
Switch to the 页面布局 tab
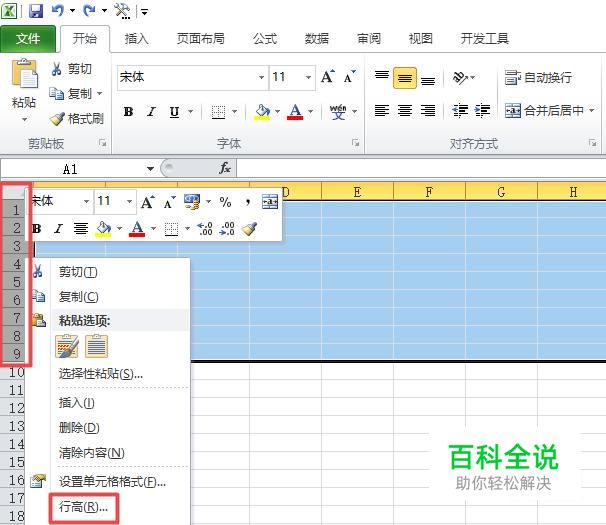200,39
